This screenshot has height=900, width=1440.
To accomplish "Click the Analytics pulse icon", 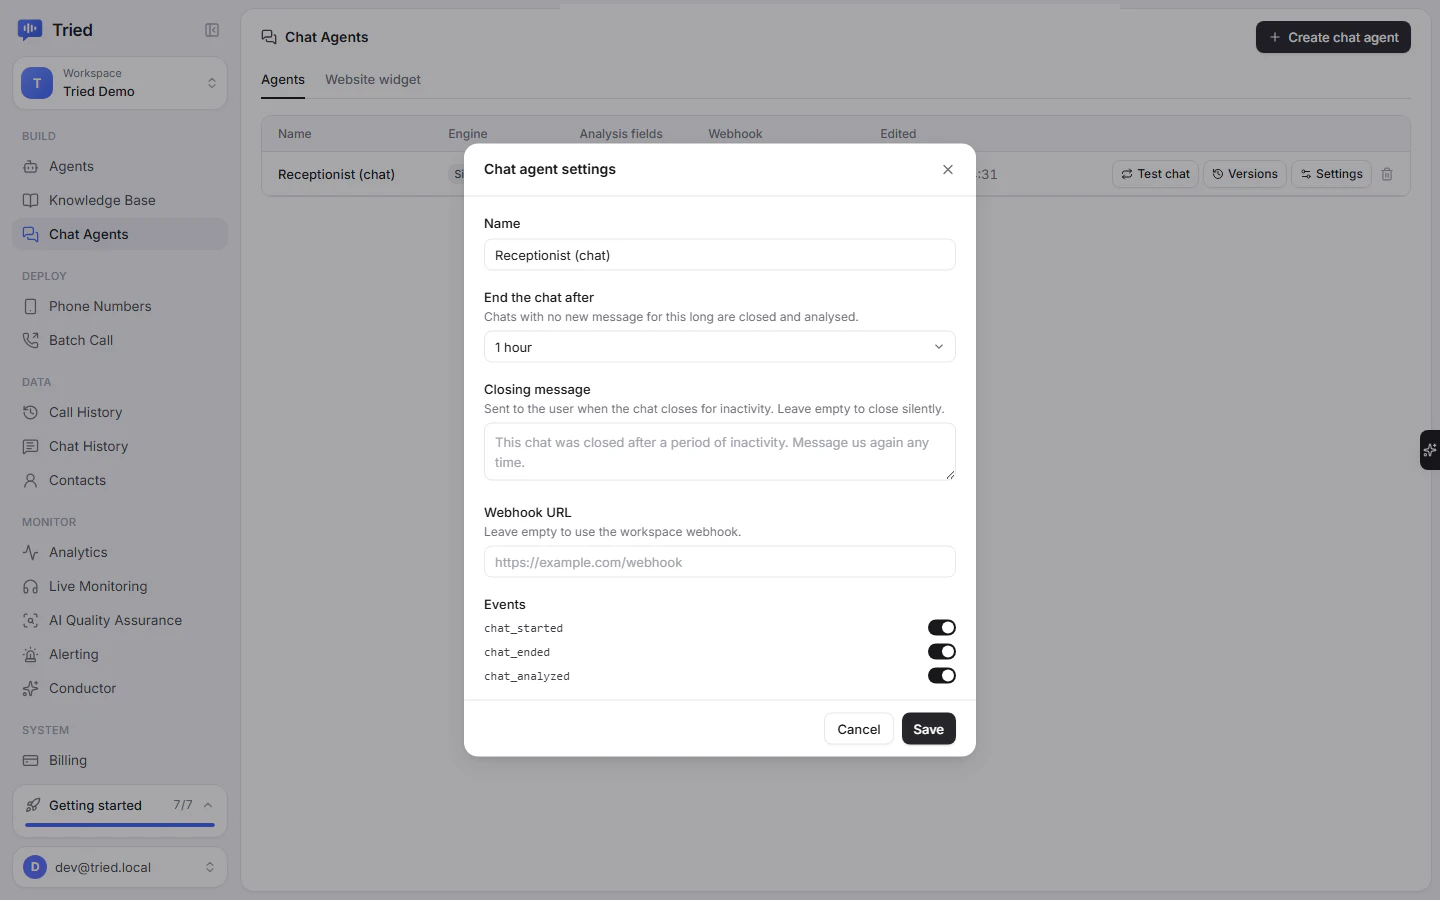I will point(31,553).
